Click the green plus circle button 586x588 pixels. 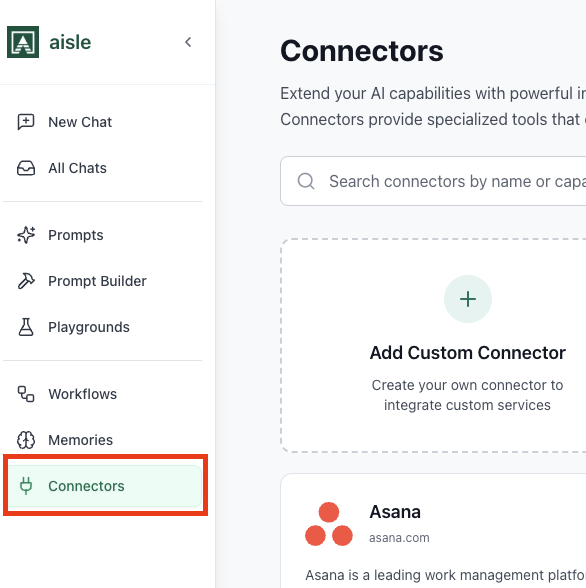pyautogui.click(x=468, y=299)
